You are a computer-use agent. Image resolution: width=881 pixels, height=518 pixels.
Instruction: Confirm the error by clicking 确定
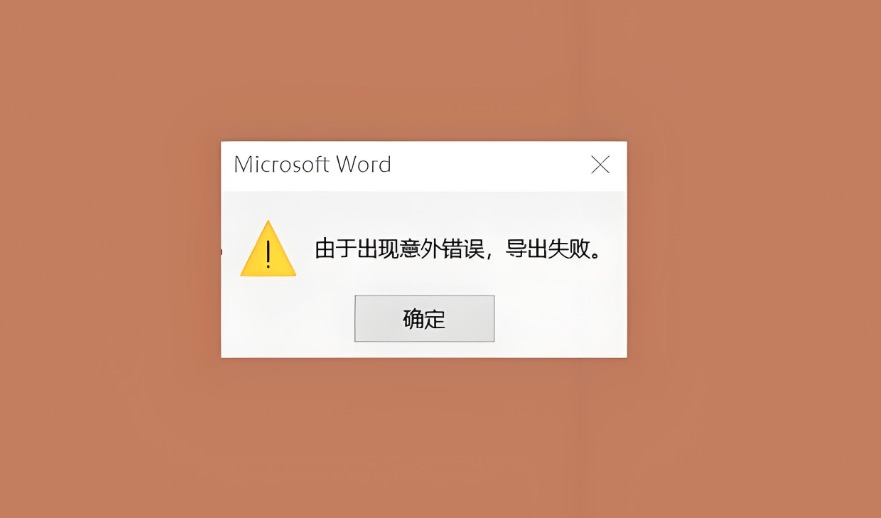(424, 319)
